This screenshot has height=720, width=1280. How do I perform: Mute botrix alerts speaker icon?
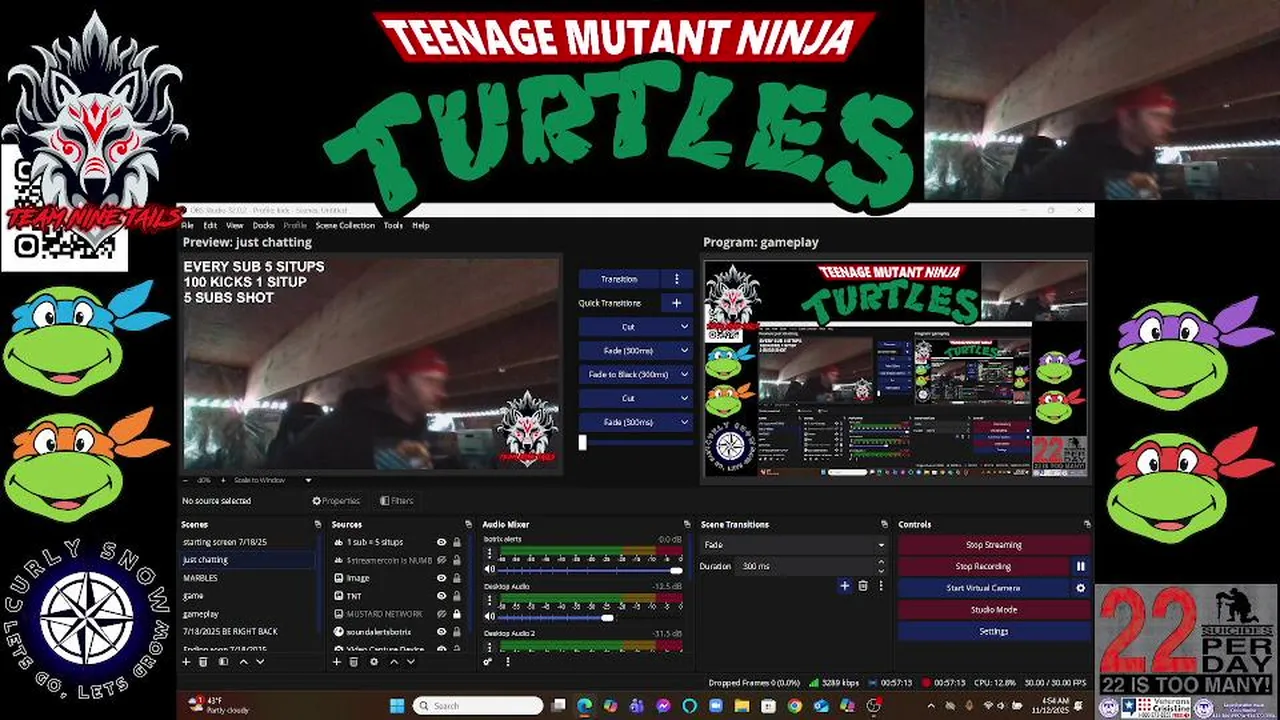[490, 570]
